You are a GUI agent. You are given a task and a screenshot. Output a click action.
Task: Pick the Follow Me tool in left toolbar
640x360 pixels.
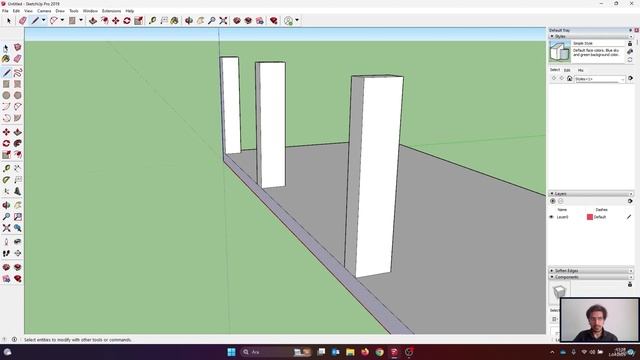(x=18, y=144)
